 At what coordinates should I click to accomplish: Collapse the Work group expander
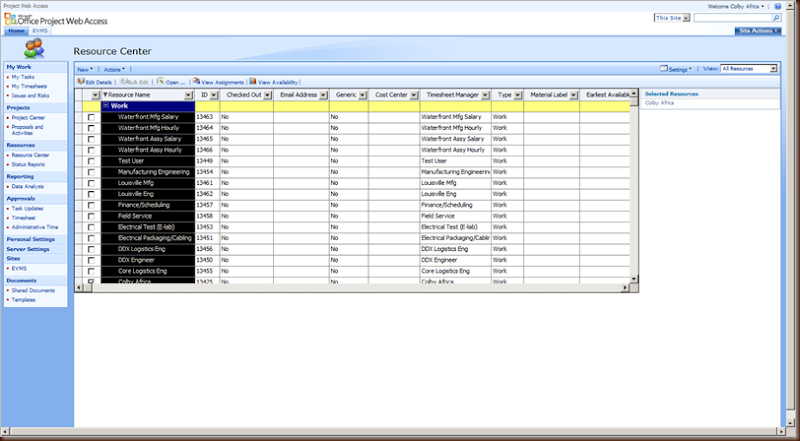(106, 106)
